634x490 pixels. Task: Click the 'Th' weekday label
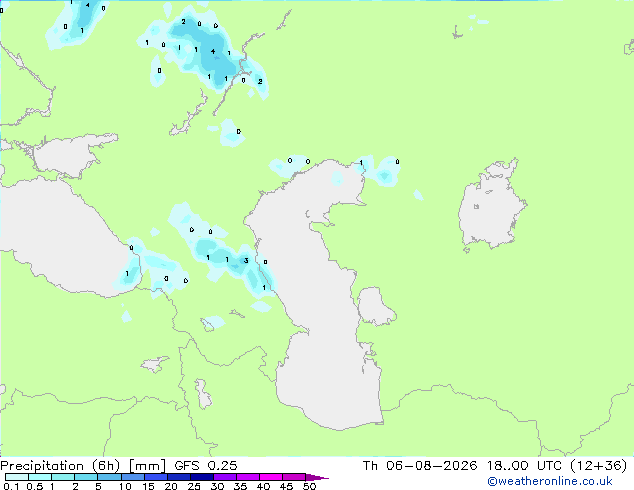point(370,466)
